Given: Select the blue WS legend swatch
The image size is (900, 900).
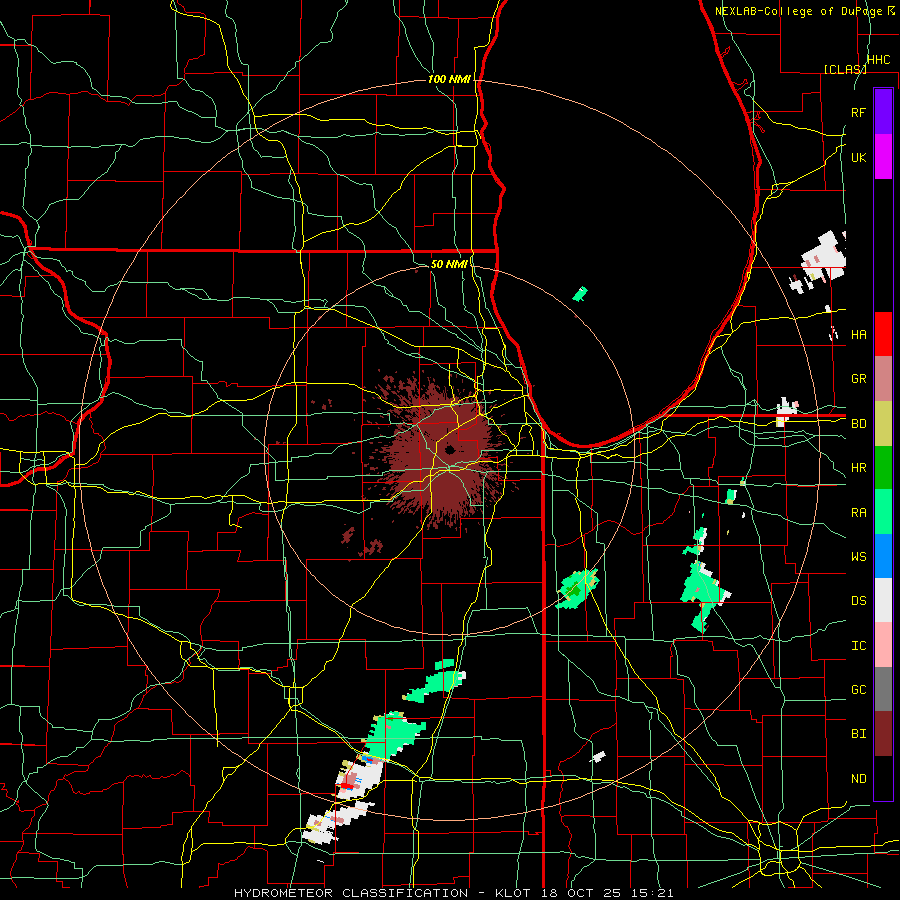Looking at the screenshot, I should click(883, 556).
